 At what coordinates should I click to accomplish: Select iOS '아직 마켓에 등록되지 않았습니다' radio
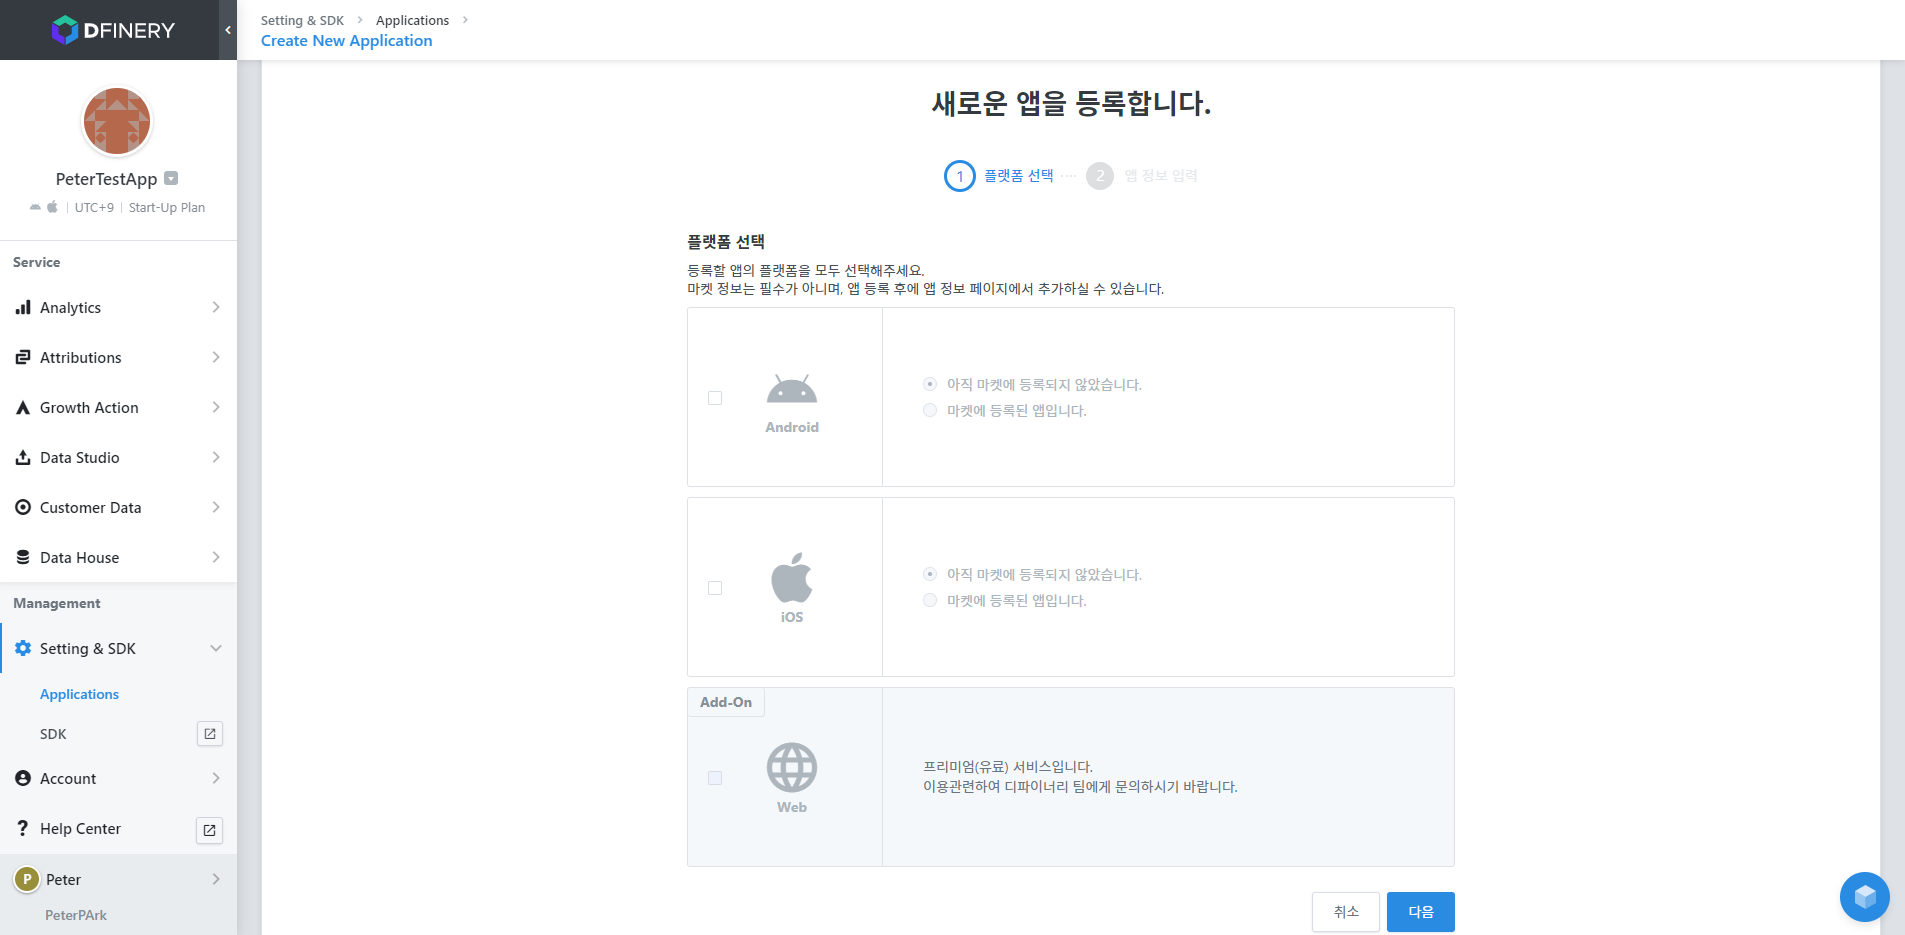(930, 574)
